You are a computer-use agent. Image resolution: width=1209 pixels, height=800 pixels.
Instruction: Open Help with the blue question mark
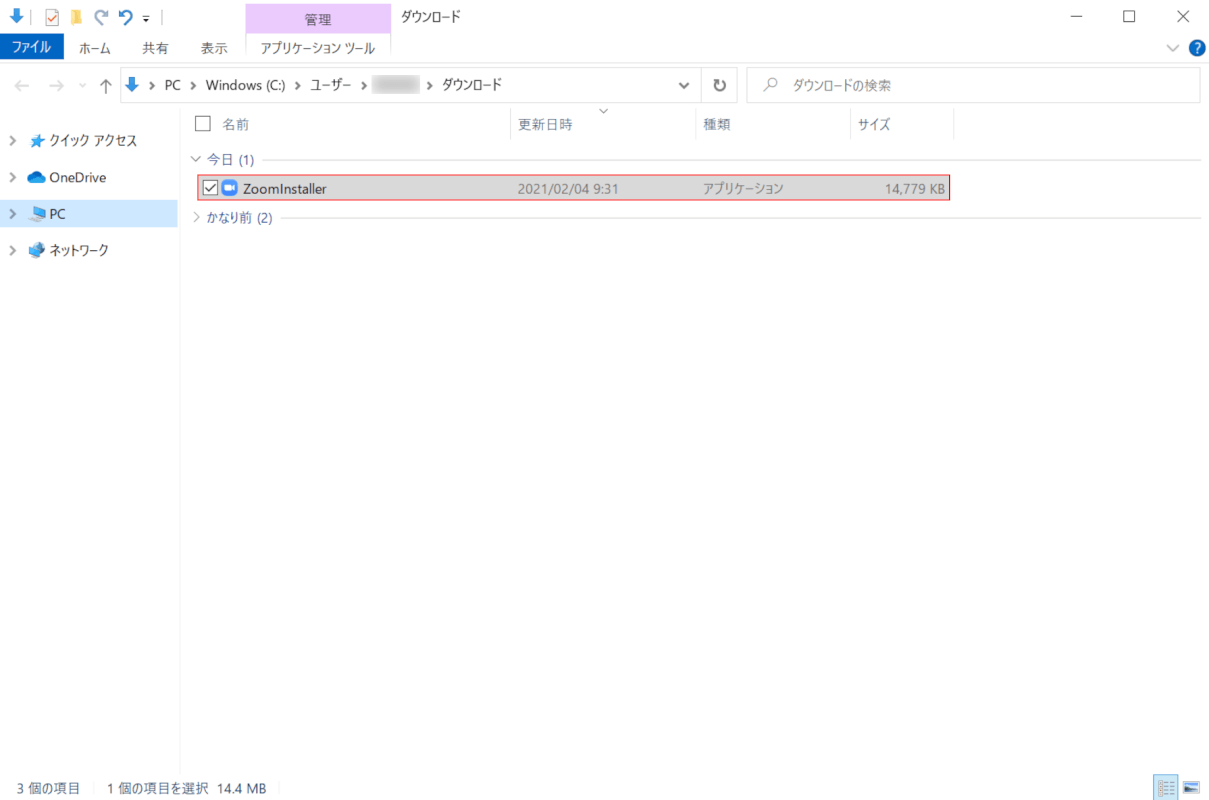coord(1196,48)
